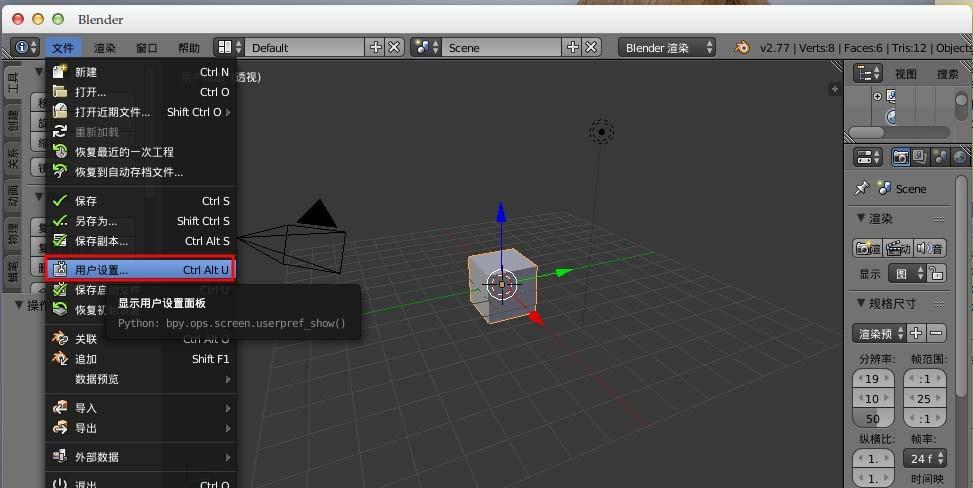This screenshot has width=973, height=488.
Task: Render still image with camera button
Action: tap(868, 248)
